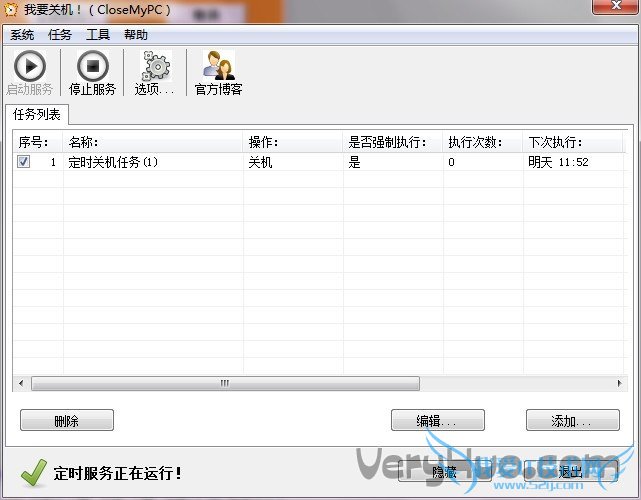
Task: Click the 退出 button
Action: pyautogui.click(x=571, y=471)
